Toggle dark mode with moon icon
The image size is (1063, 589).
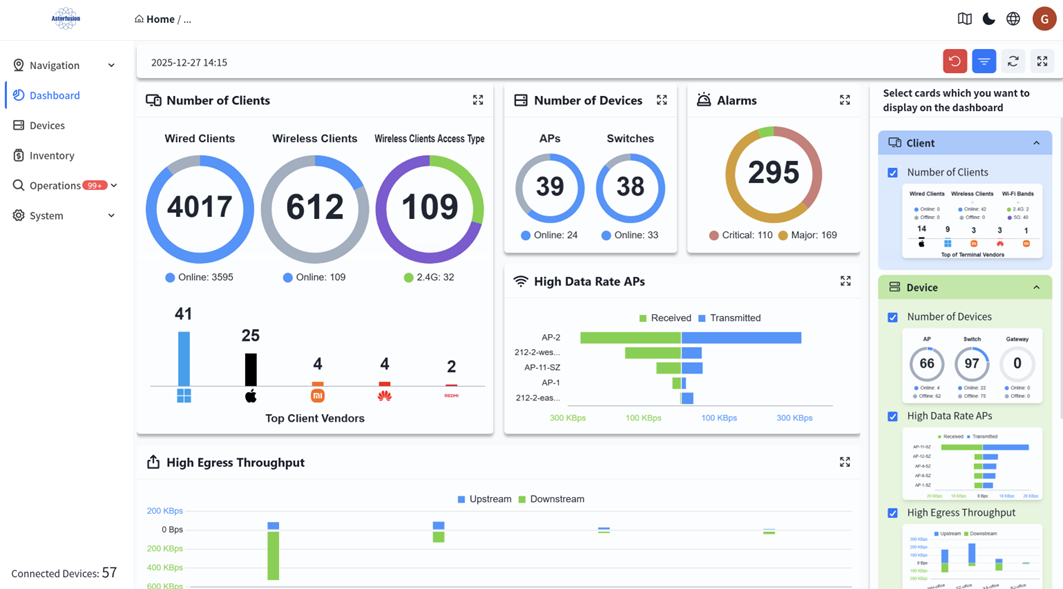[x=988, y=19]
